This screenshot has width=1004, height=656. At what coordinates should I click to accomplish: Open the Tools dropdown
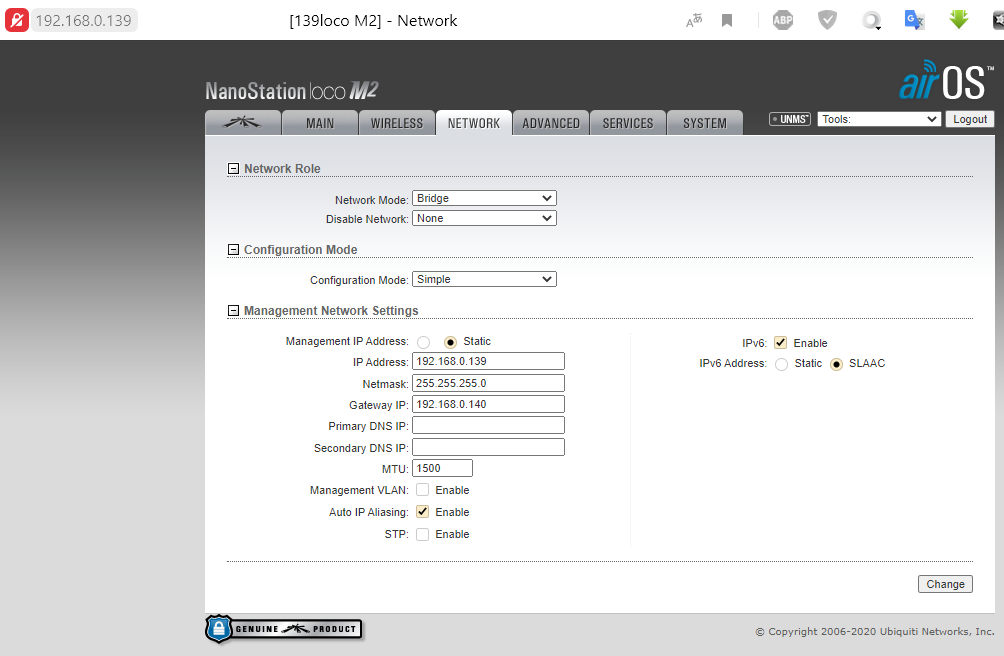879,119
